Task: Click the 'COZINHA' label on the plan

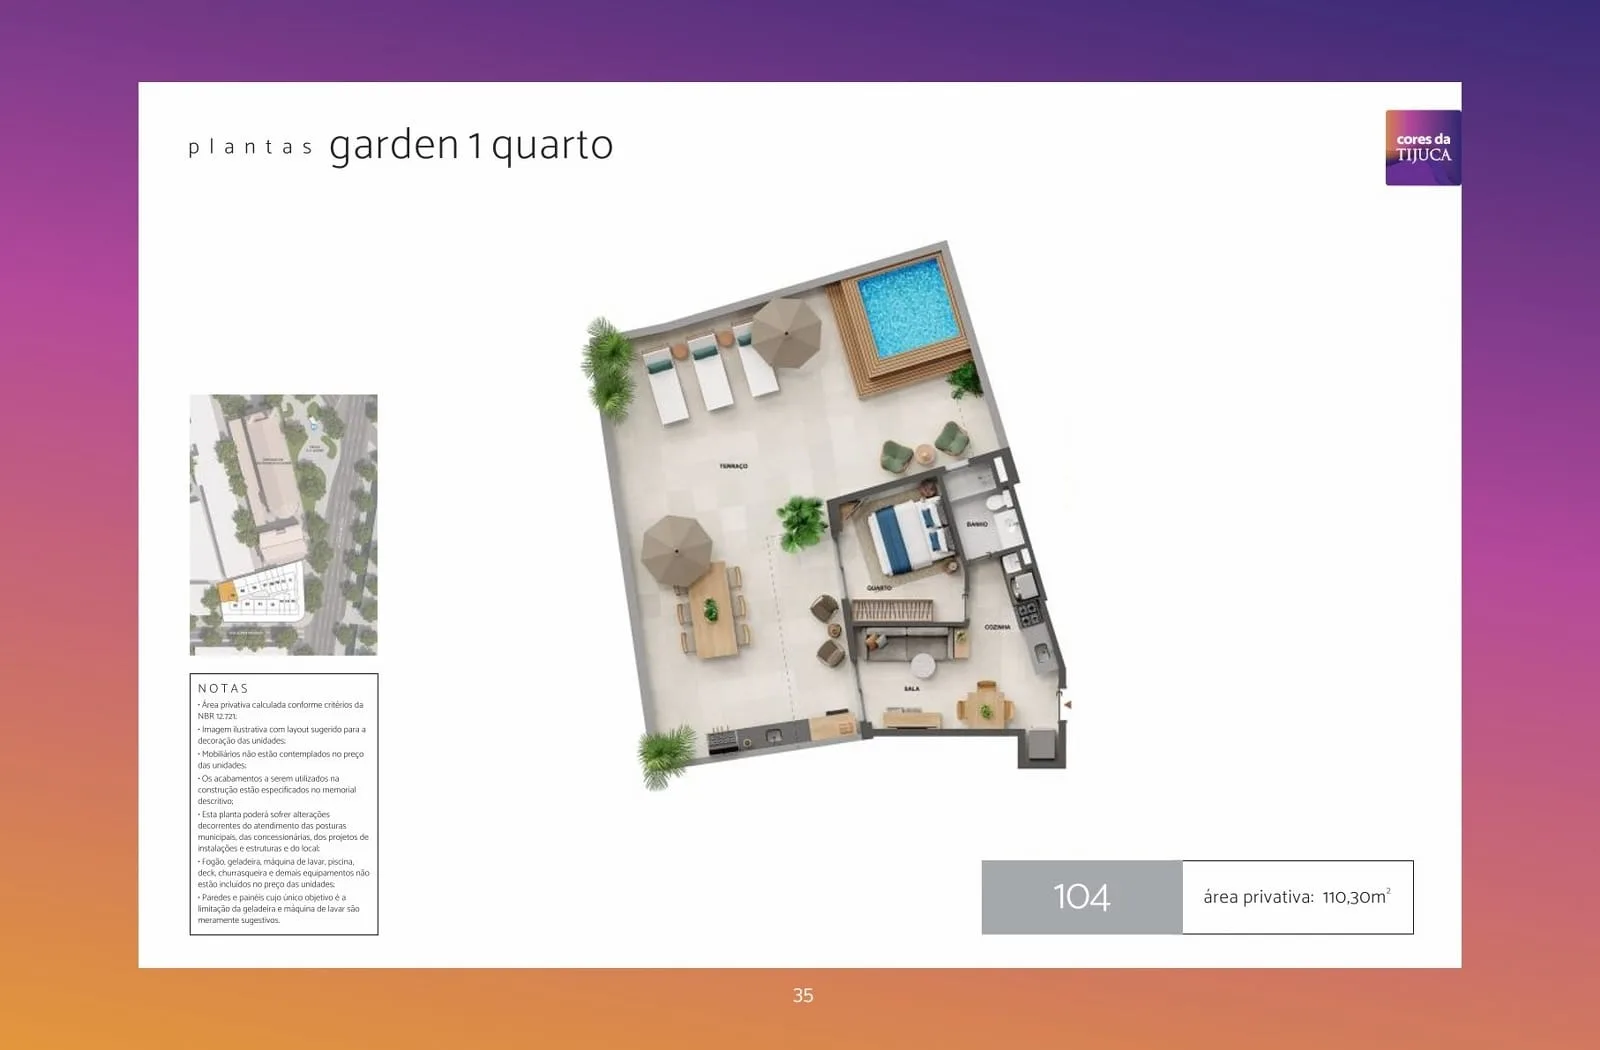Action: click(x=997, y=627)
